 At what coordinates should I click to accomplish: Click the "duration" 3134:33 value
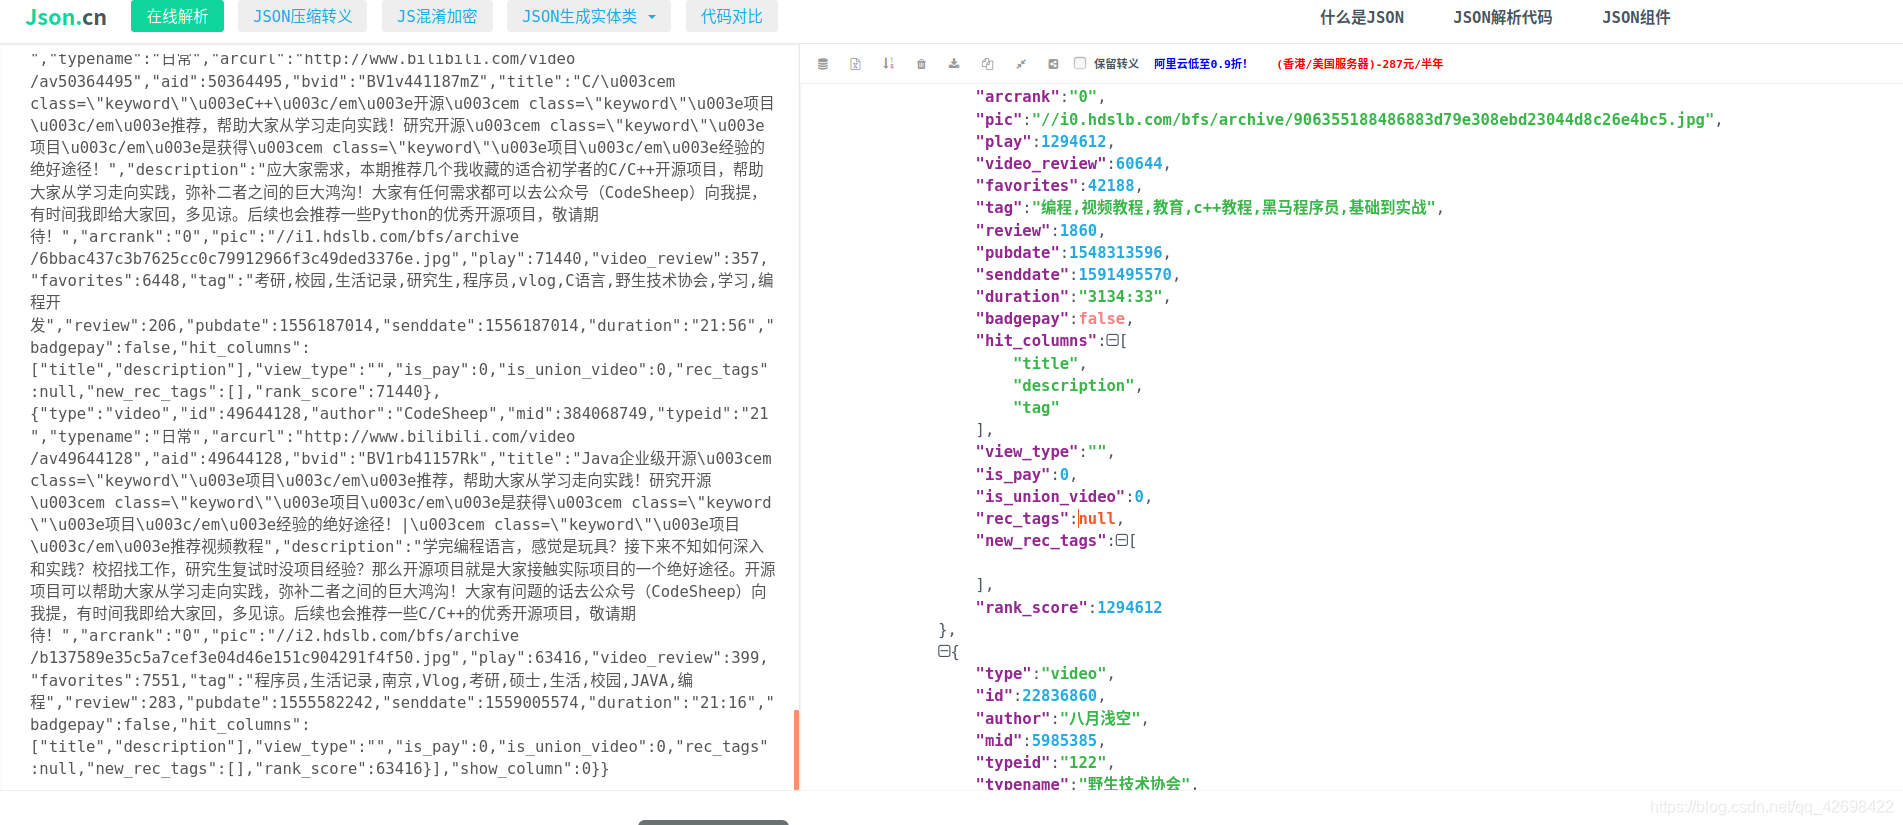pos(1120,297)
